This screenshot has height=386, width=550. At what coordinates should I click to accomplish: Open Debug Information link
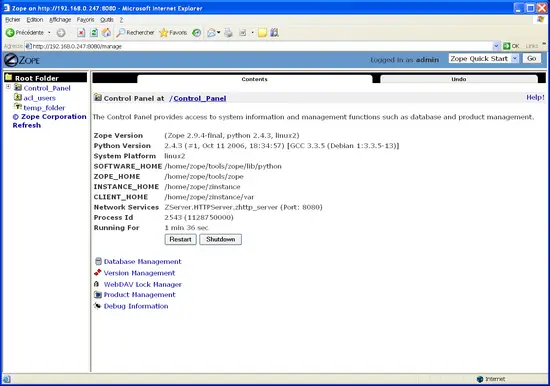point(136,306)
